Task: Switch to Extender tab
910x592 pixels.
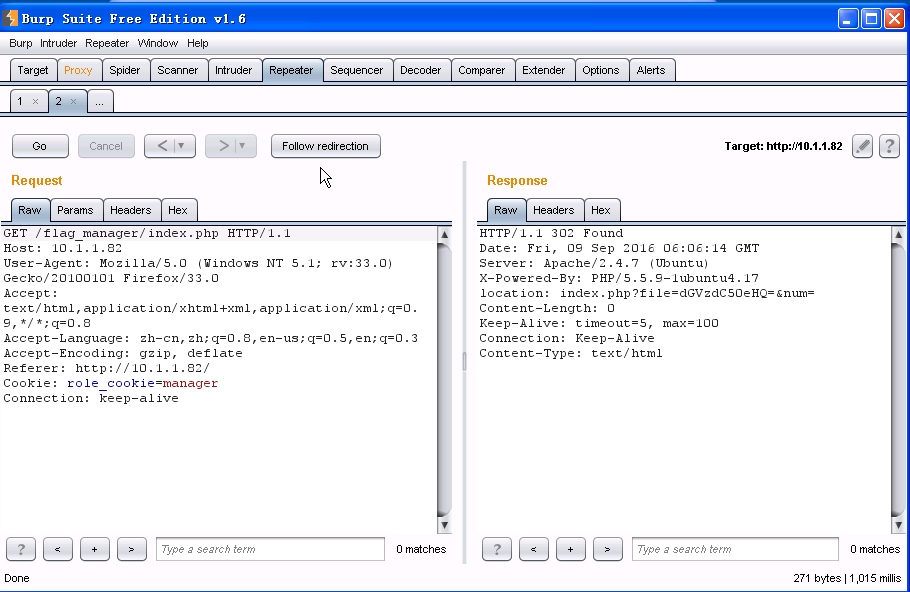Action: 544,70
